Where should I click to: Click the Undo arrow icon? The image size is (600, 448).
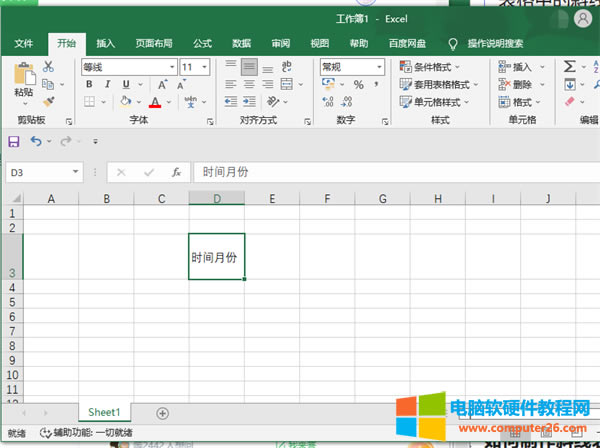pyautogui.click(x=36, y=142)
